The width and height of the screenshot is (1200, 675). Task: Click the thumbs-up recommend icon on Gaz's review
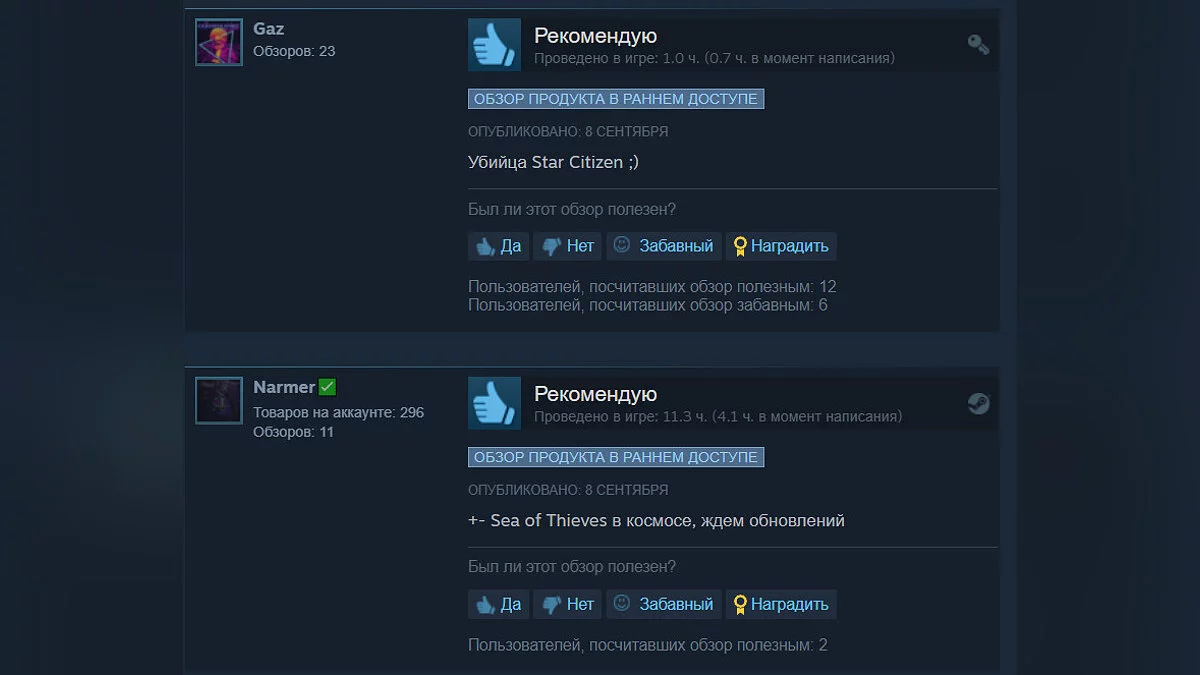(x=494, y=44)
